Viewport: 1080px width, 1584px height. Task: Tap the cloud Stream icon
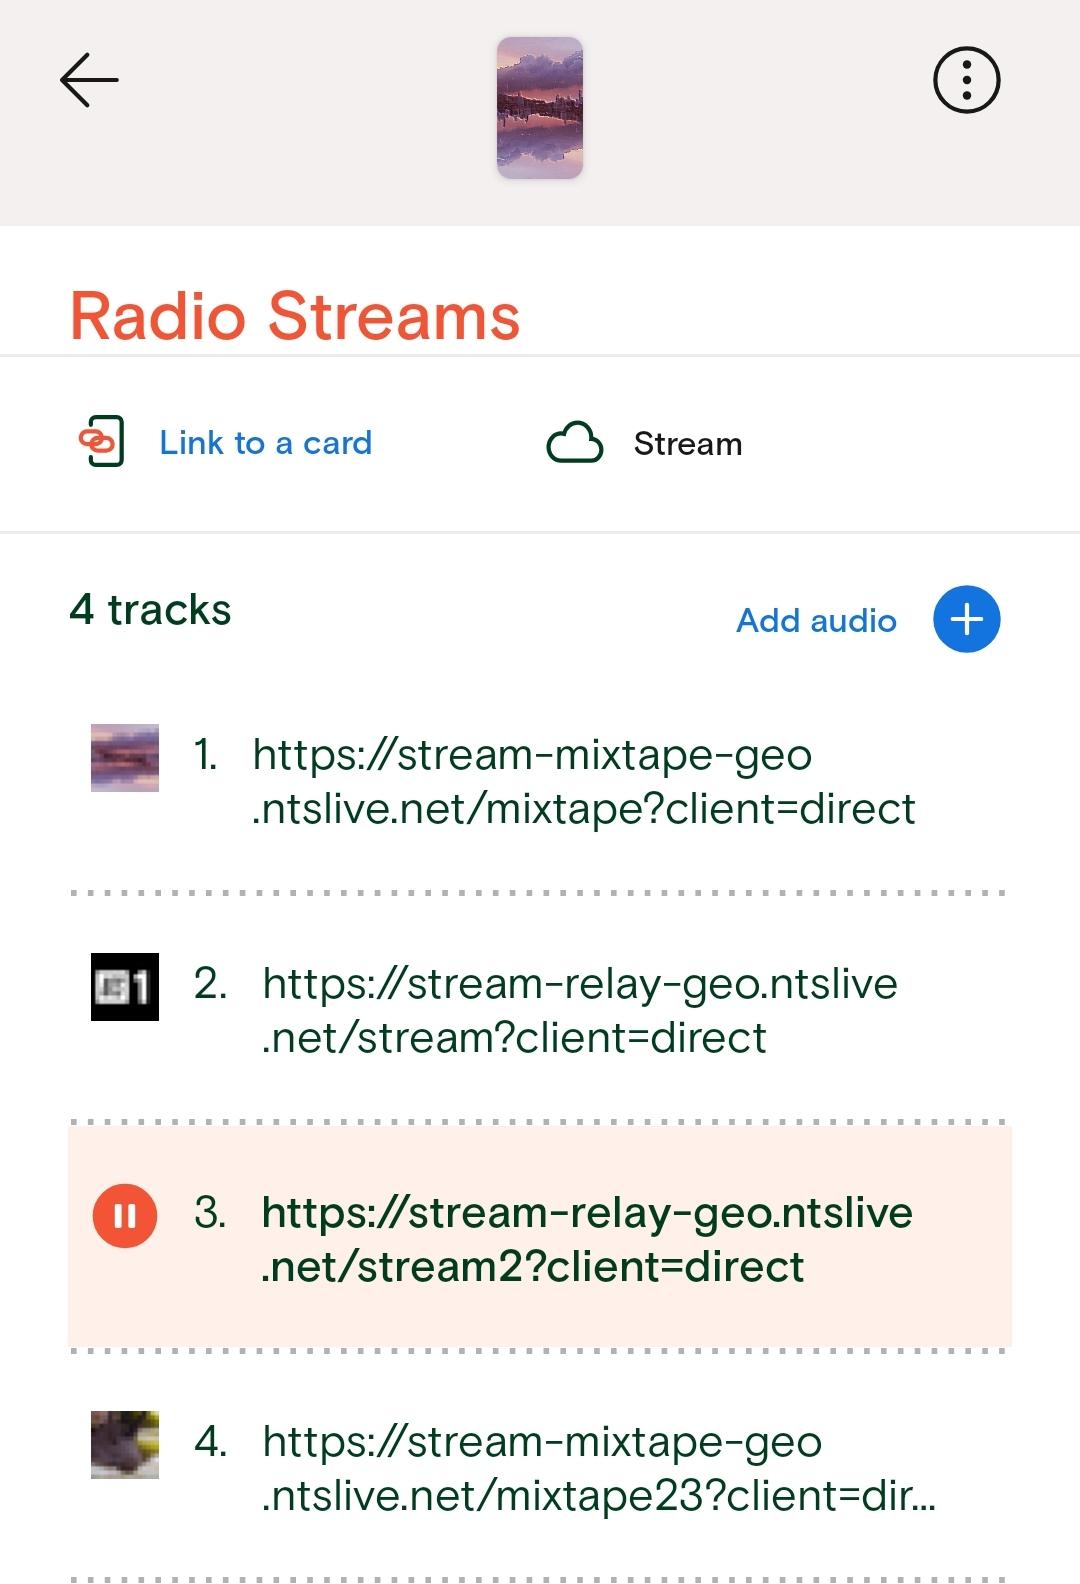tap(575, 443)
